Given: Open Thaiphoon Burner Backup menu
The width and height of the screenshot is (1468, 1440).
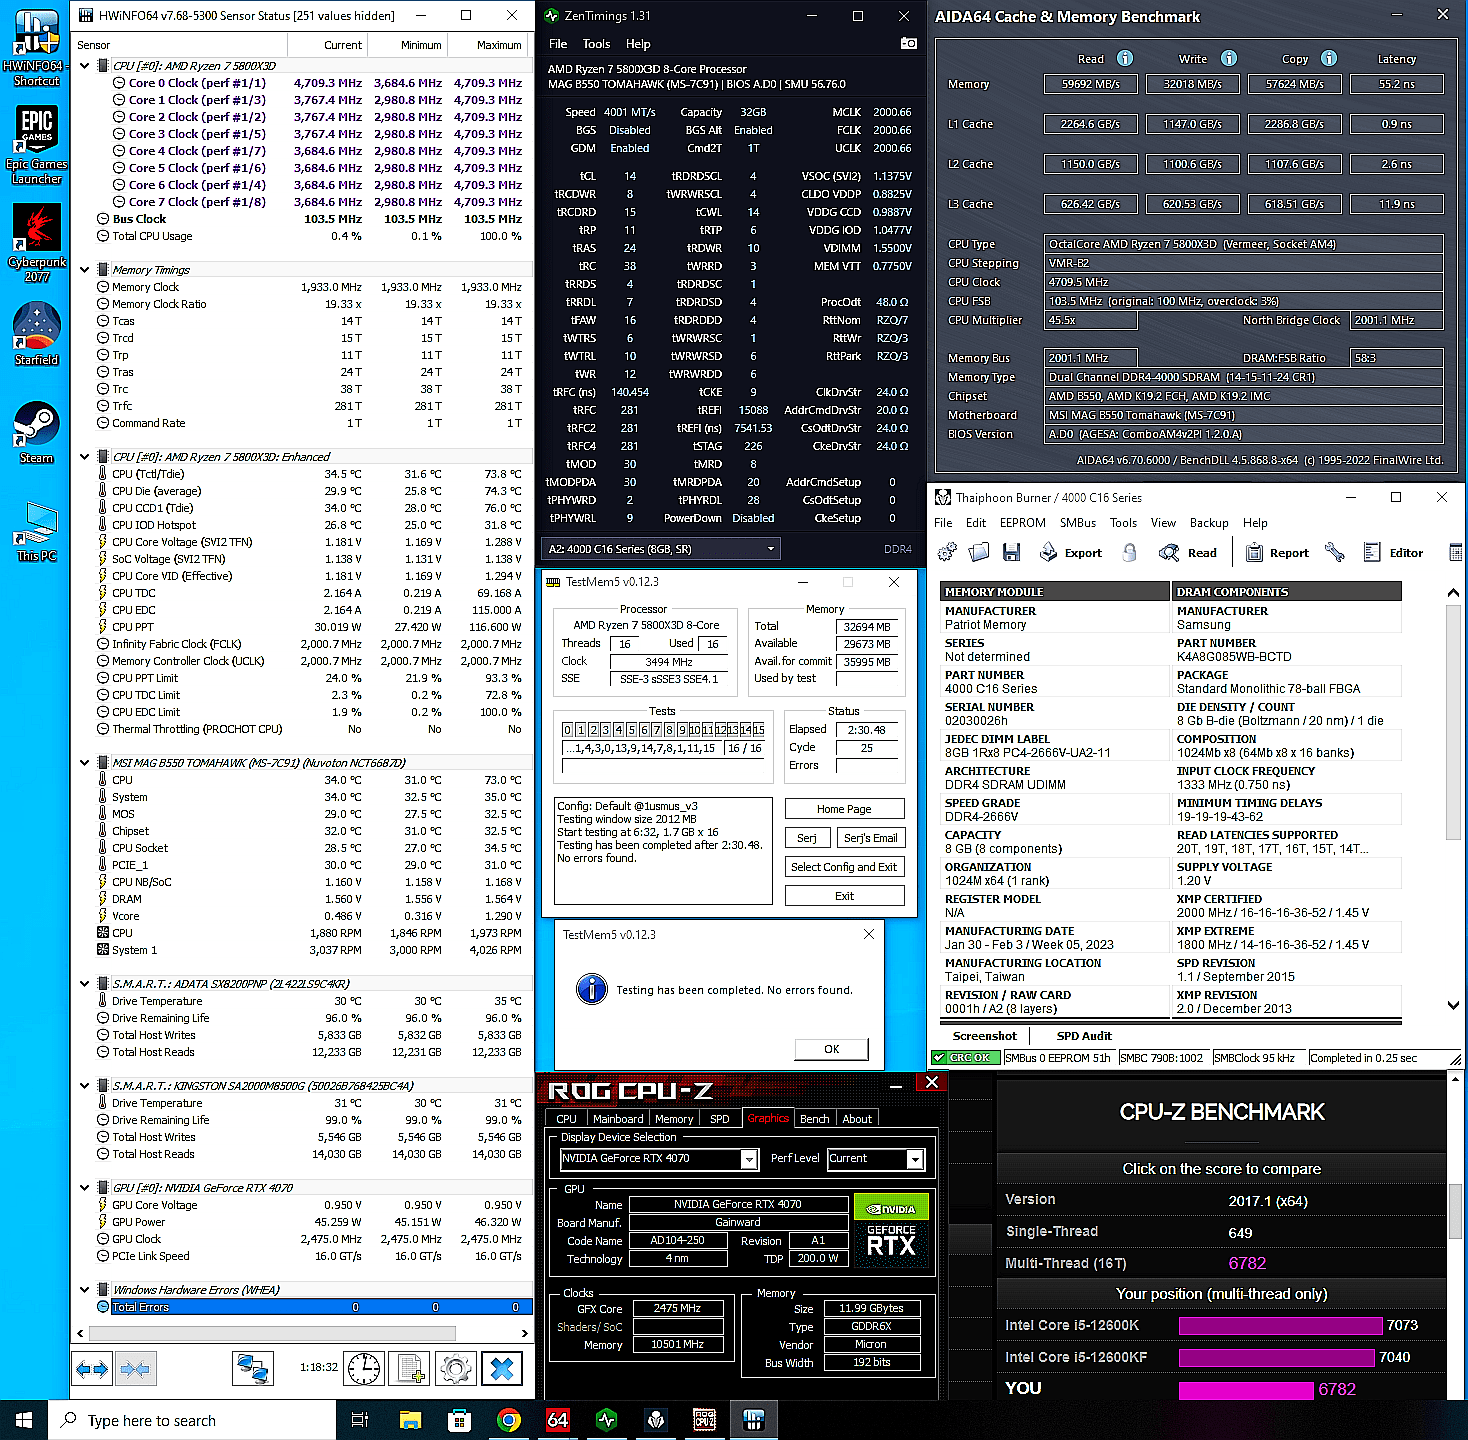Looking at the screenshot, I should coord(1208,523).
